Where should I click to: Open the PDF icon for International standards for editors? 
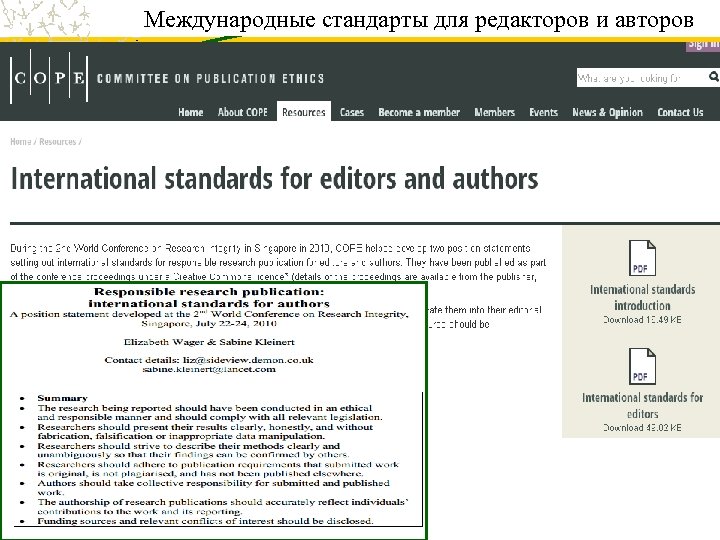[x=642, y=366]
